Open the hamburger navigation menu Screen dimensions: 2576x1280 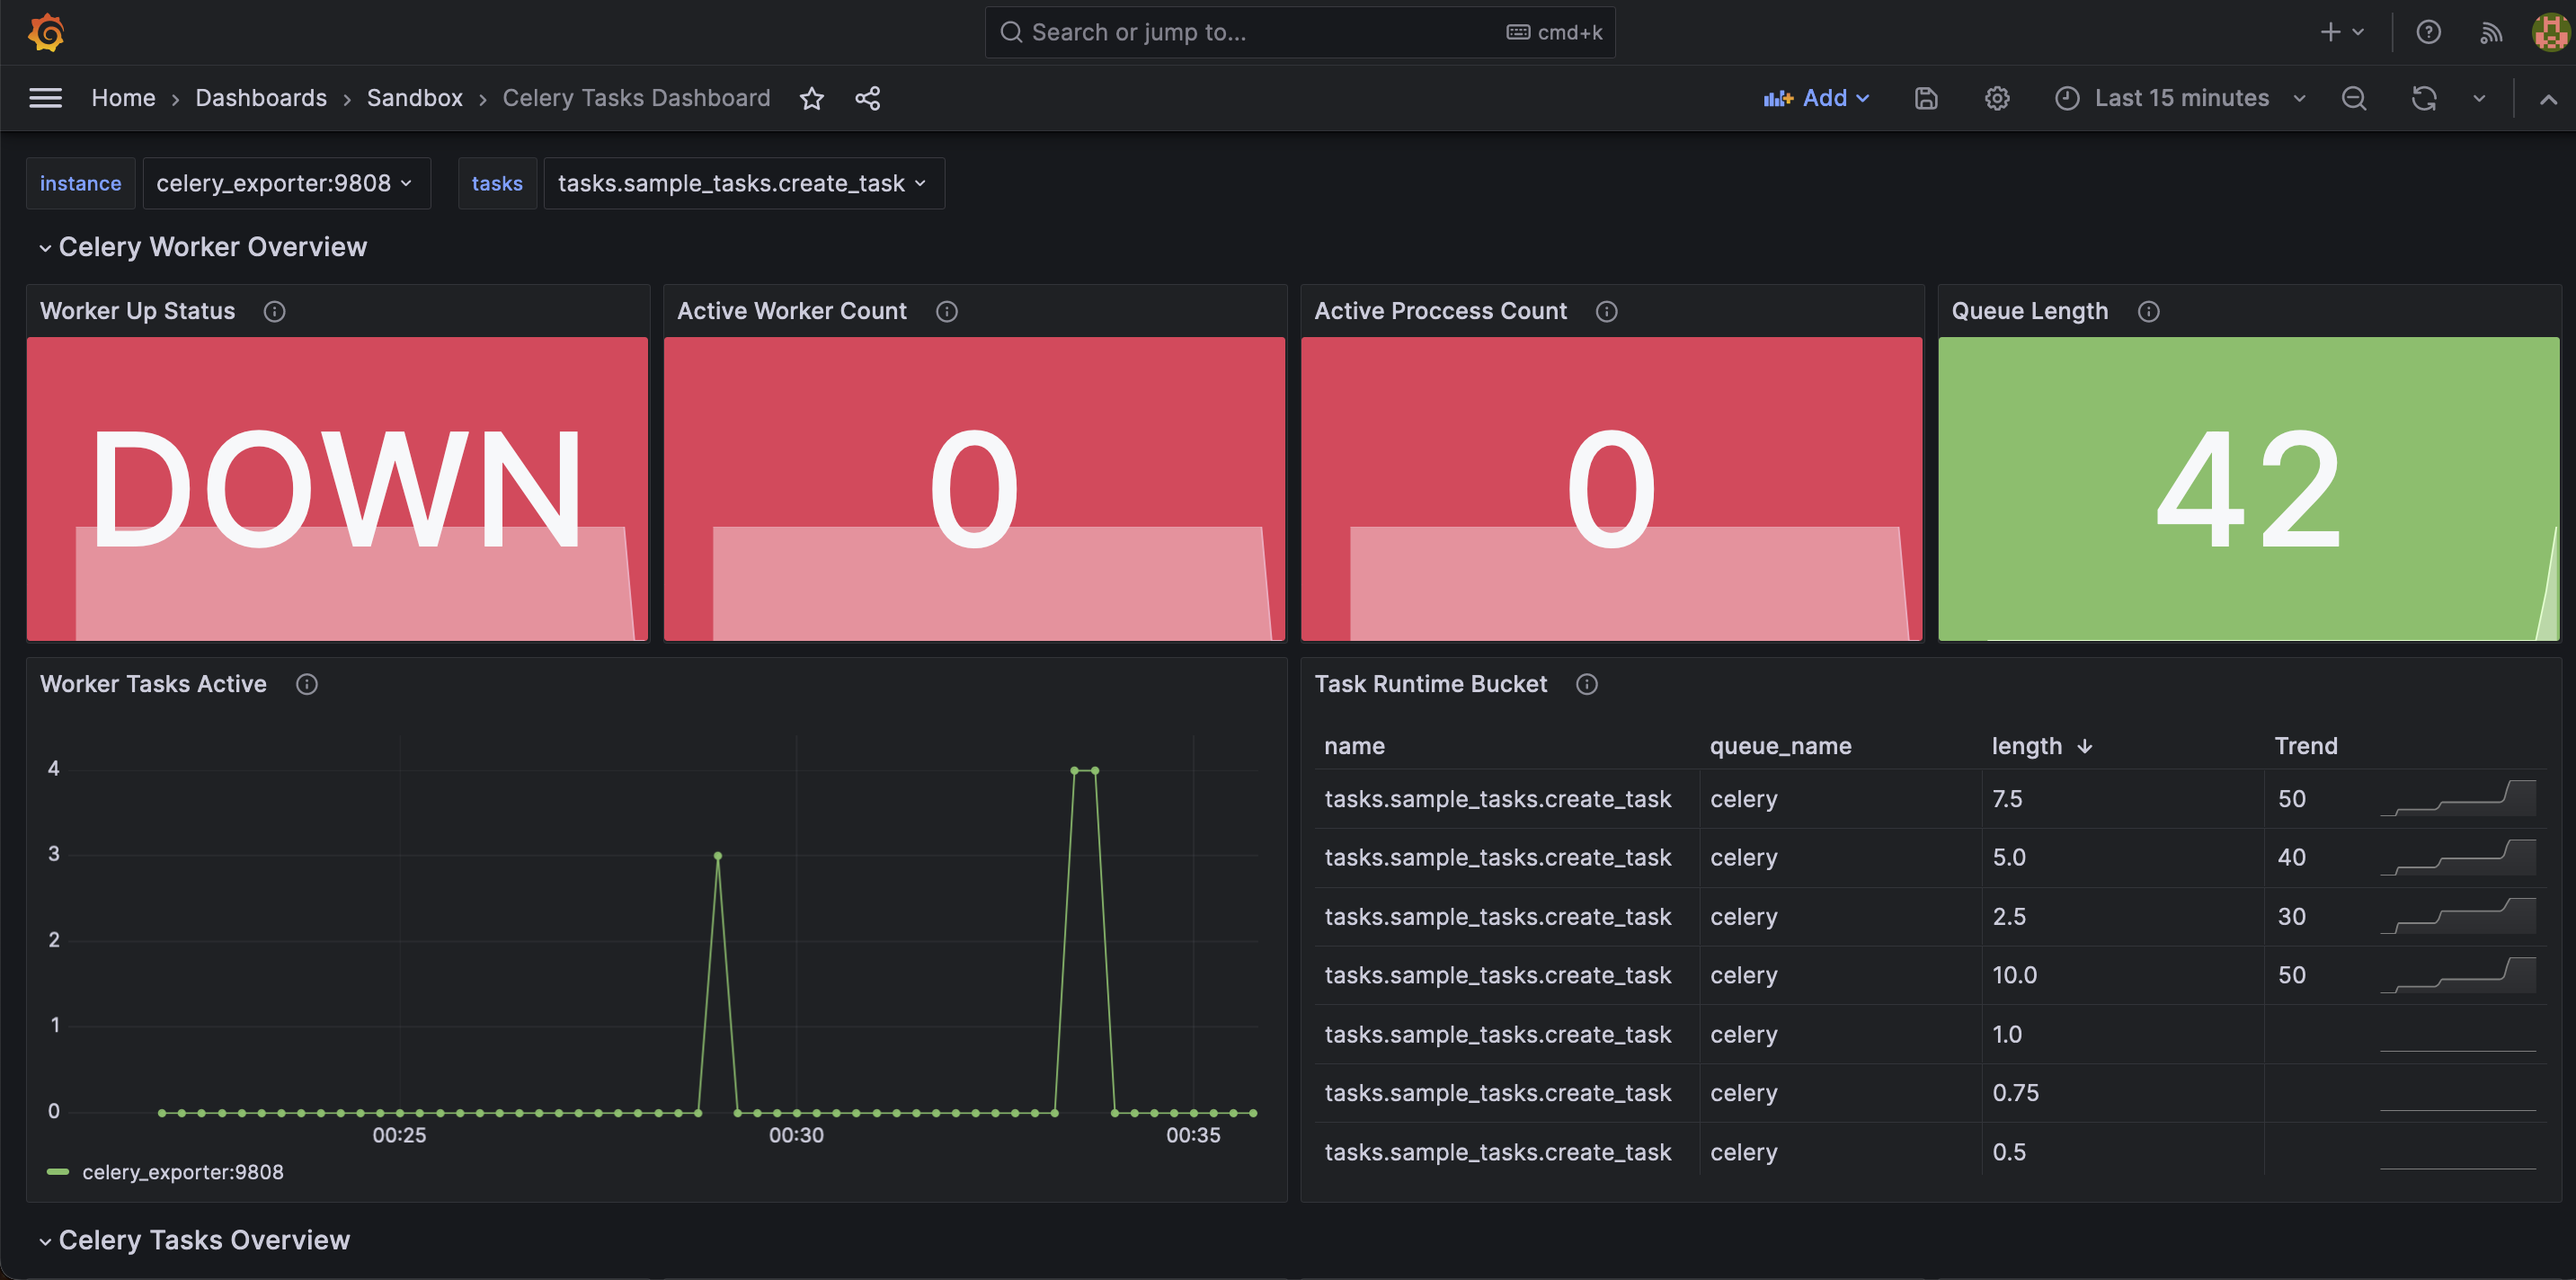coord(45,98)
